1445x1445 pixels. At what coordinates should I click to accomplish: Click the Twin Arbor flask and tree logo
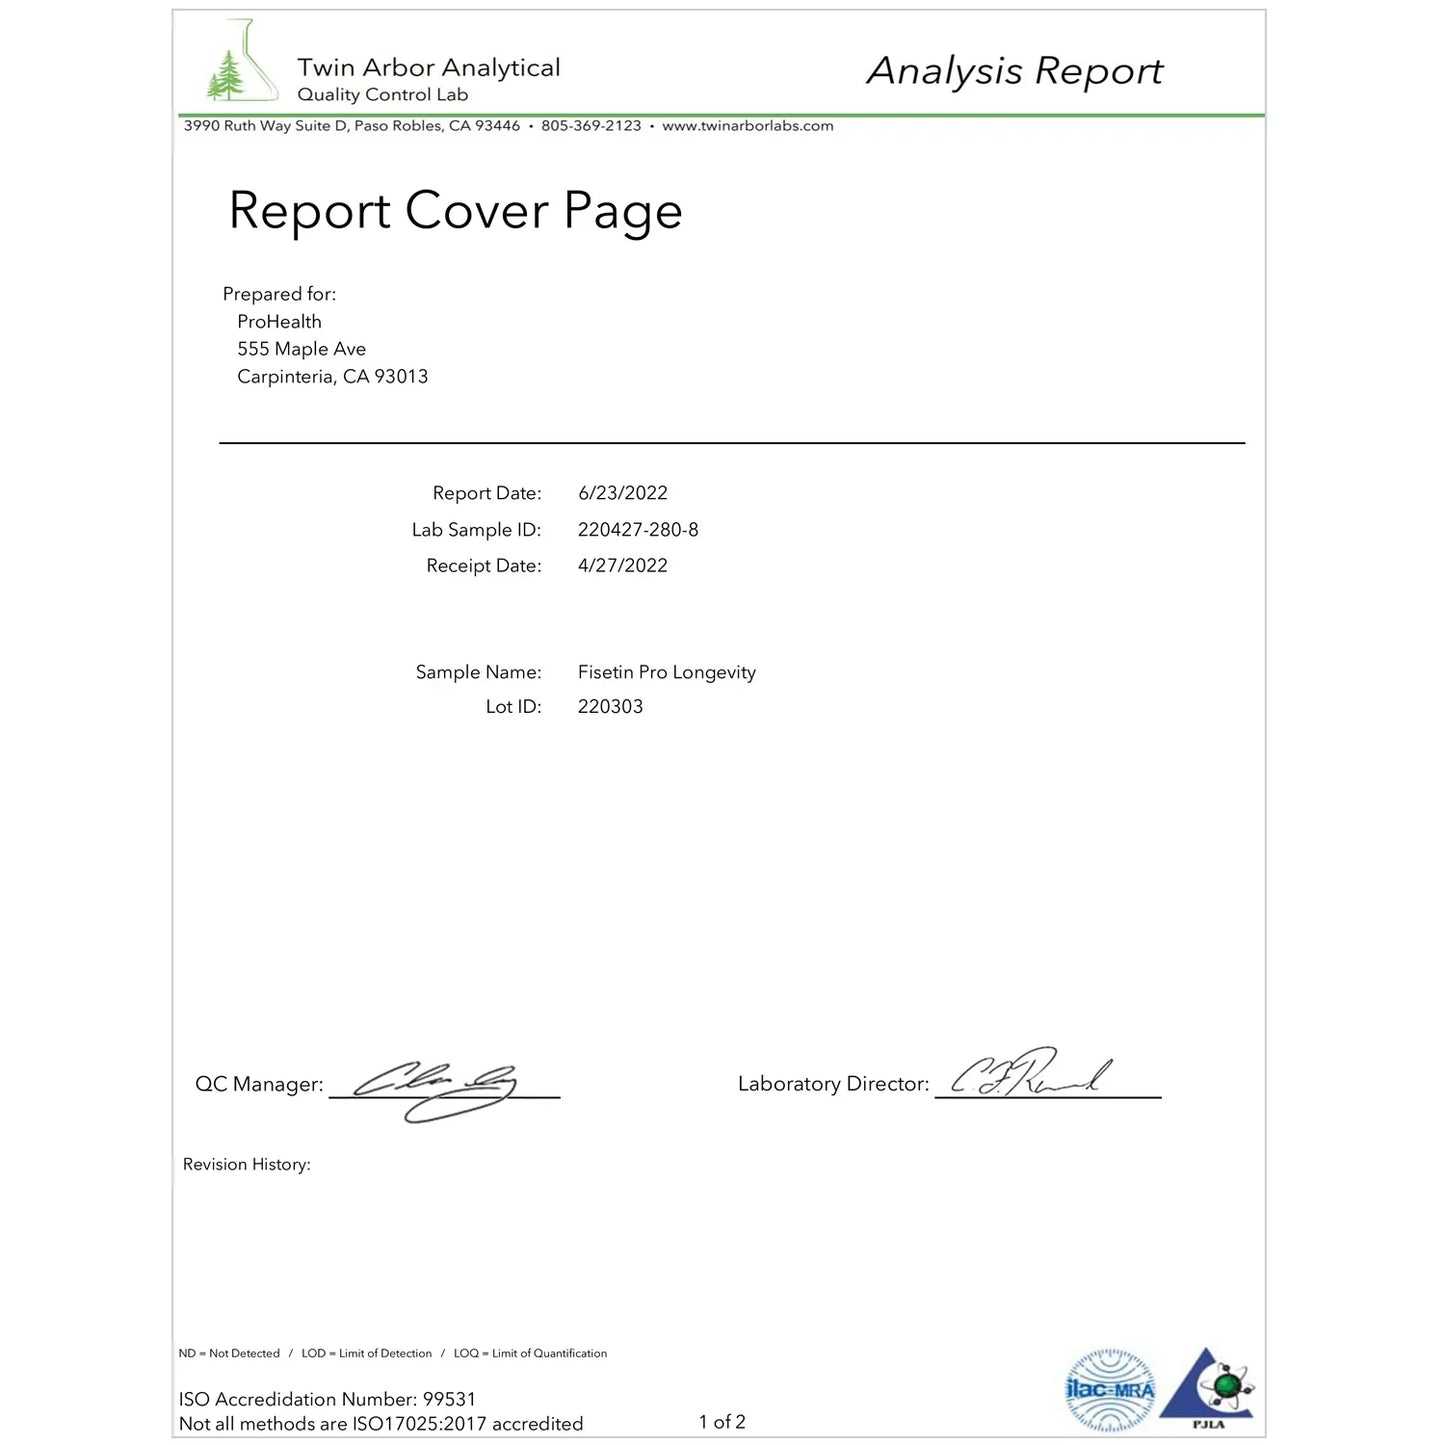point(241,62)
